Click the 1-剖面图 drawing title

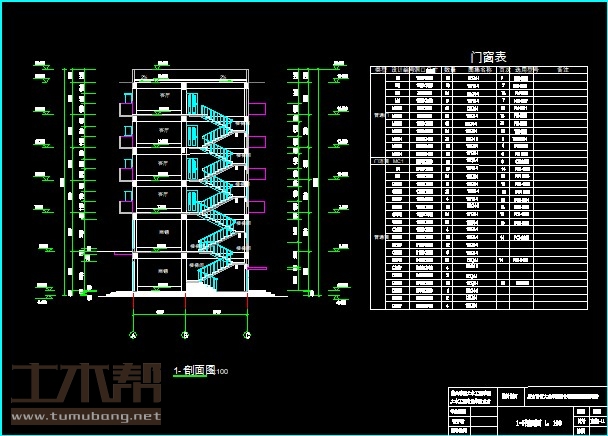click(x=195, y=370)
